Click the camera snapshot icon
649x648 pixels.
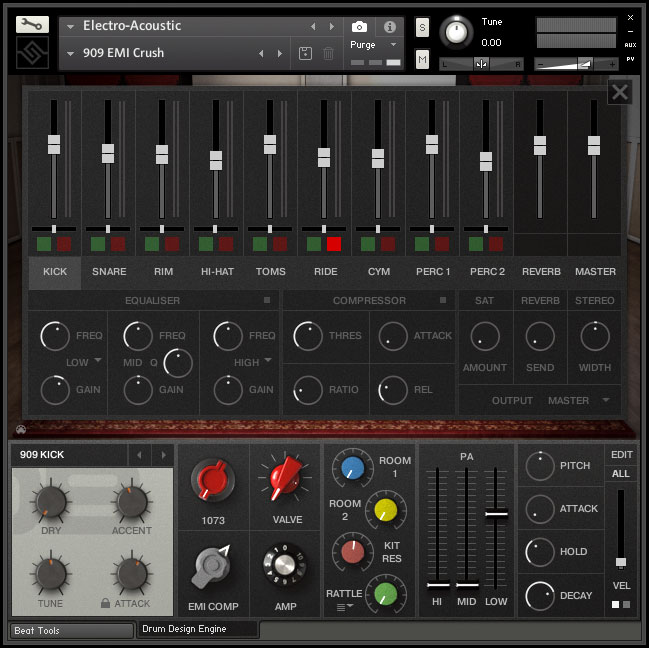pyautogui.click(x=360, y=26)
